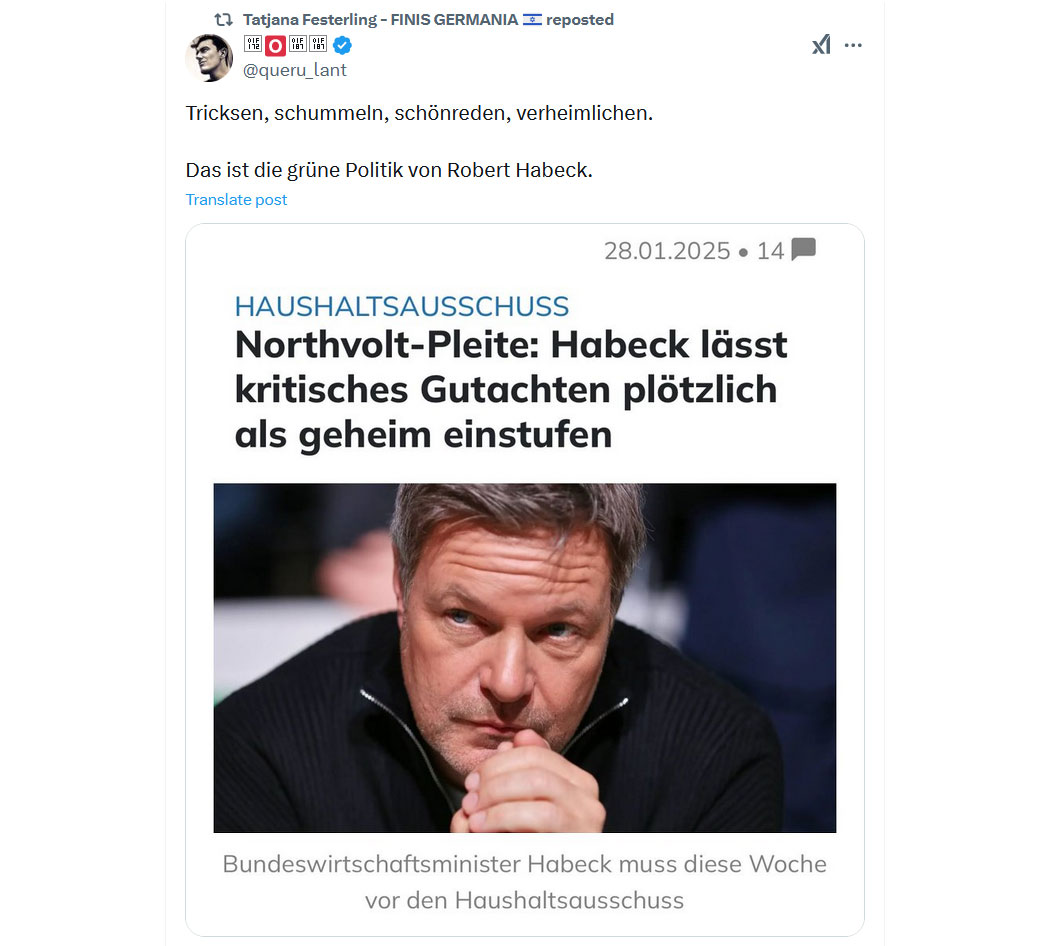The width and height of the screenshot is (1050, 946).
Task: Open the HAUSHALTSAUSSCHUSS category label
Action: (x=402, y=306)
